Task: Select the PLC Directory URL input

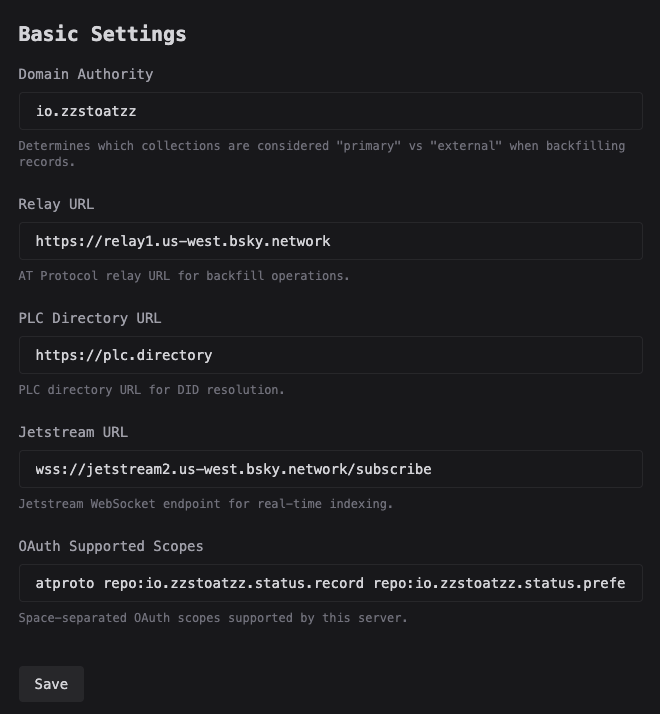Action: click(330, 355)
